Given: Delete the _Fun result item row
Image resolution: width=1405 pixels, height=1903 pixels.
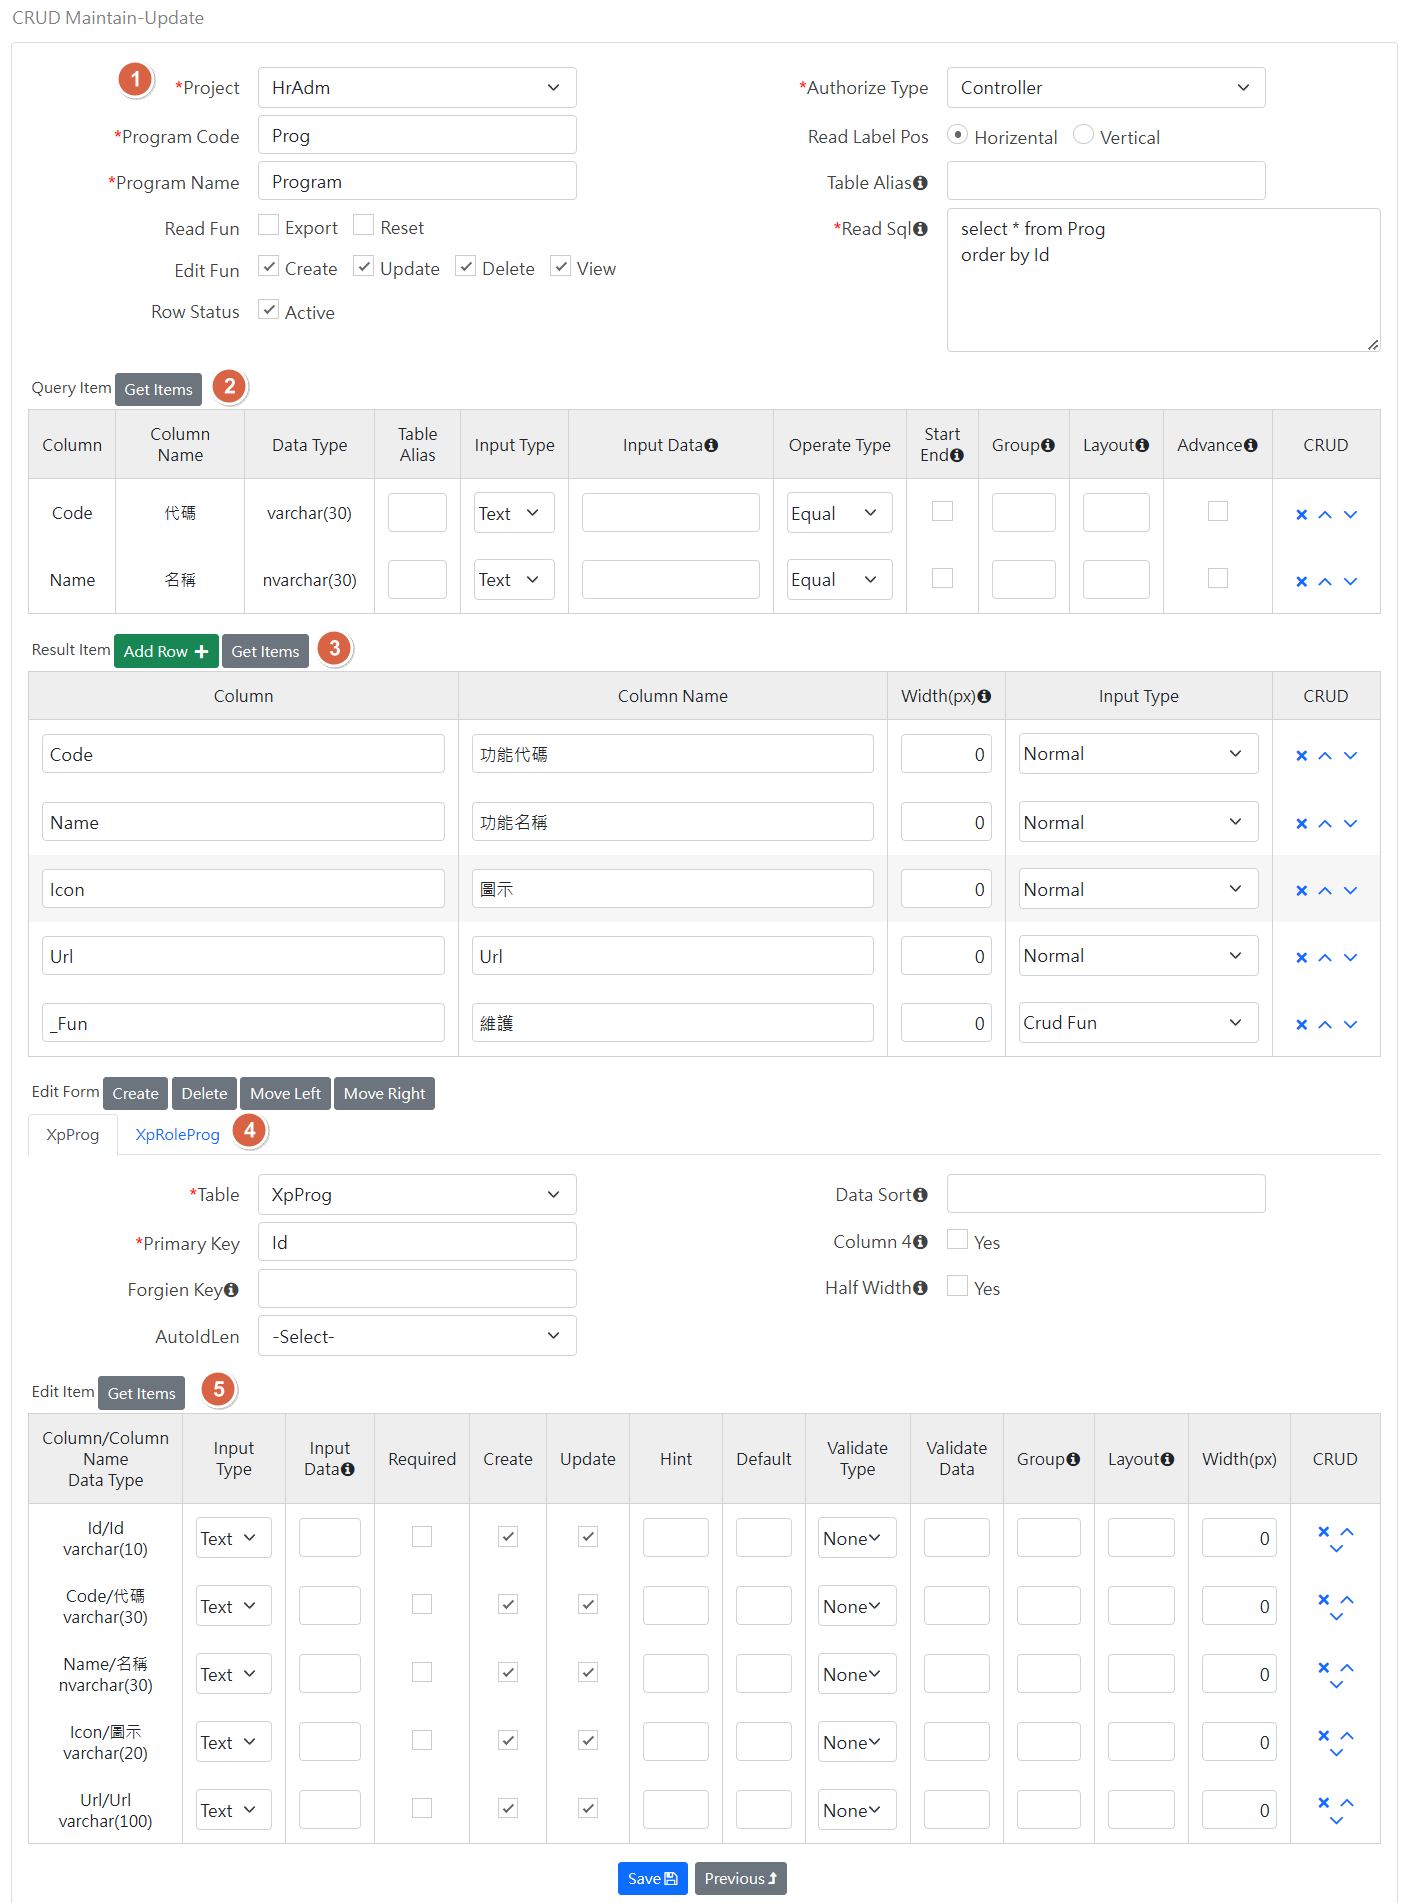Looking at the screenshot, I should 1301,1024.
